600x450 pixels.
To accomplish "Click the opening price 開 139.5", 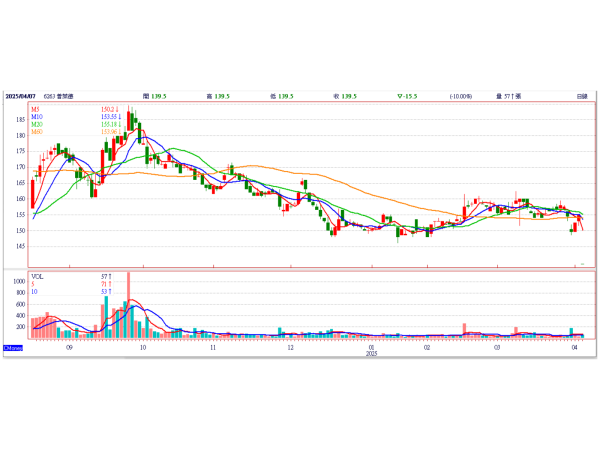I will (155, 96).
